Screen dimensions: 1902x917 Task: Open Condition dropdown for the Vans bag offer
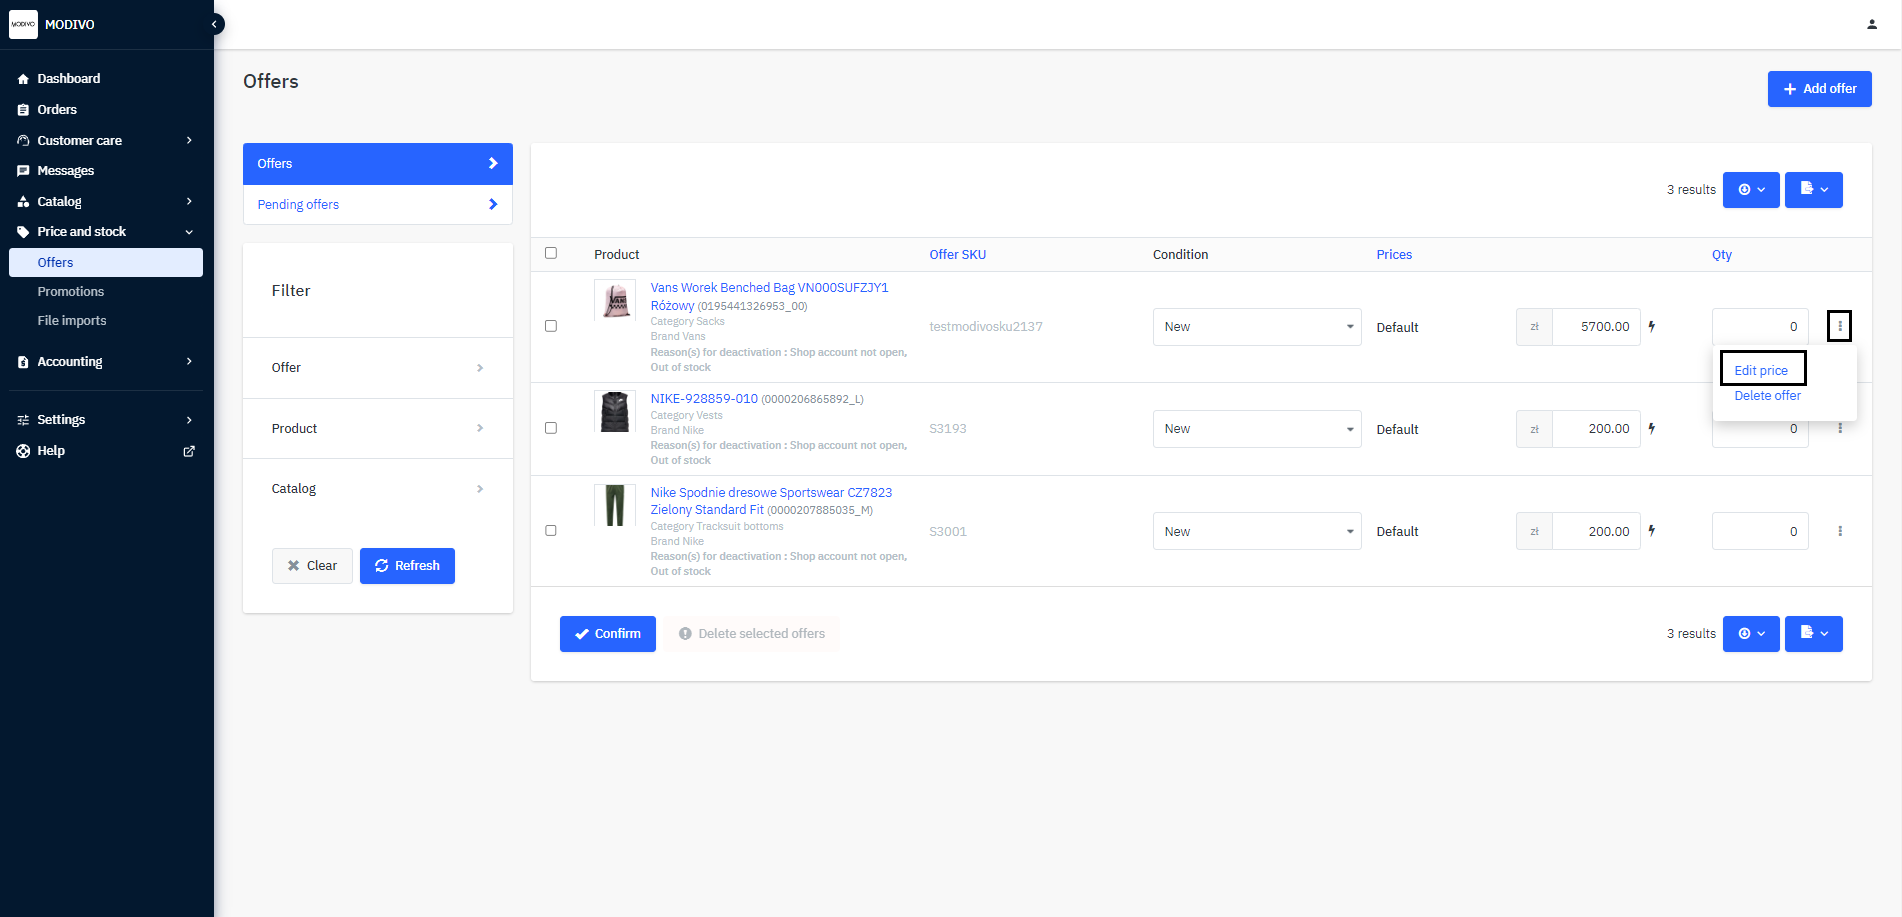1256,327
